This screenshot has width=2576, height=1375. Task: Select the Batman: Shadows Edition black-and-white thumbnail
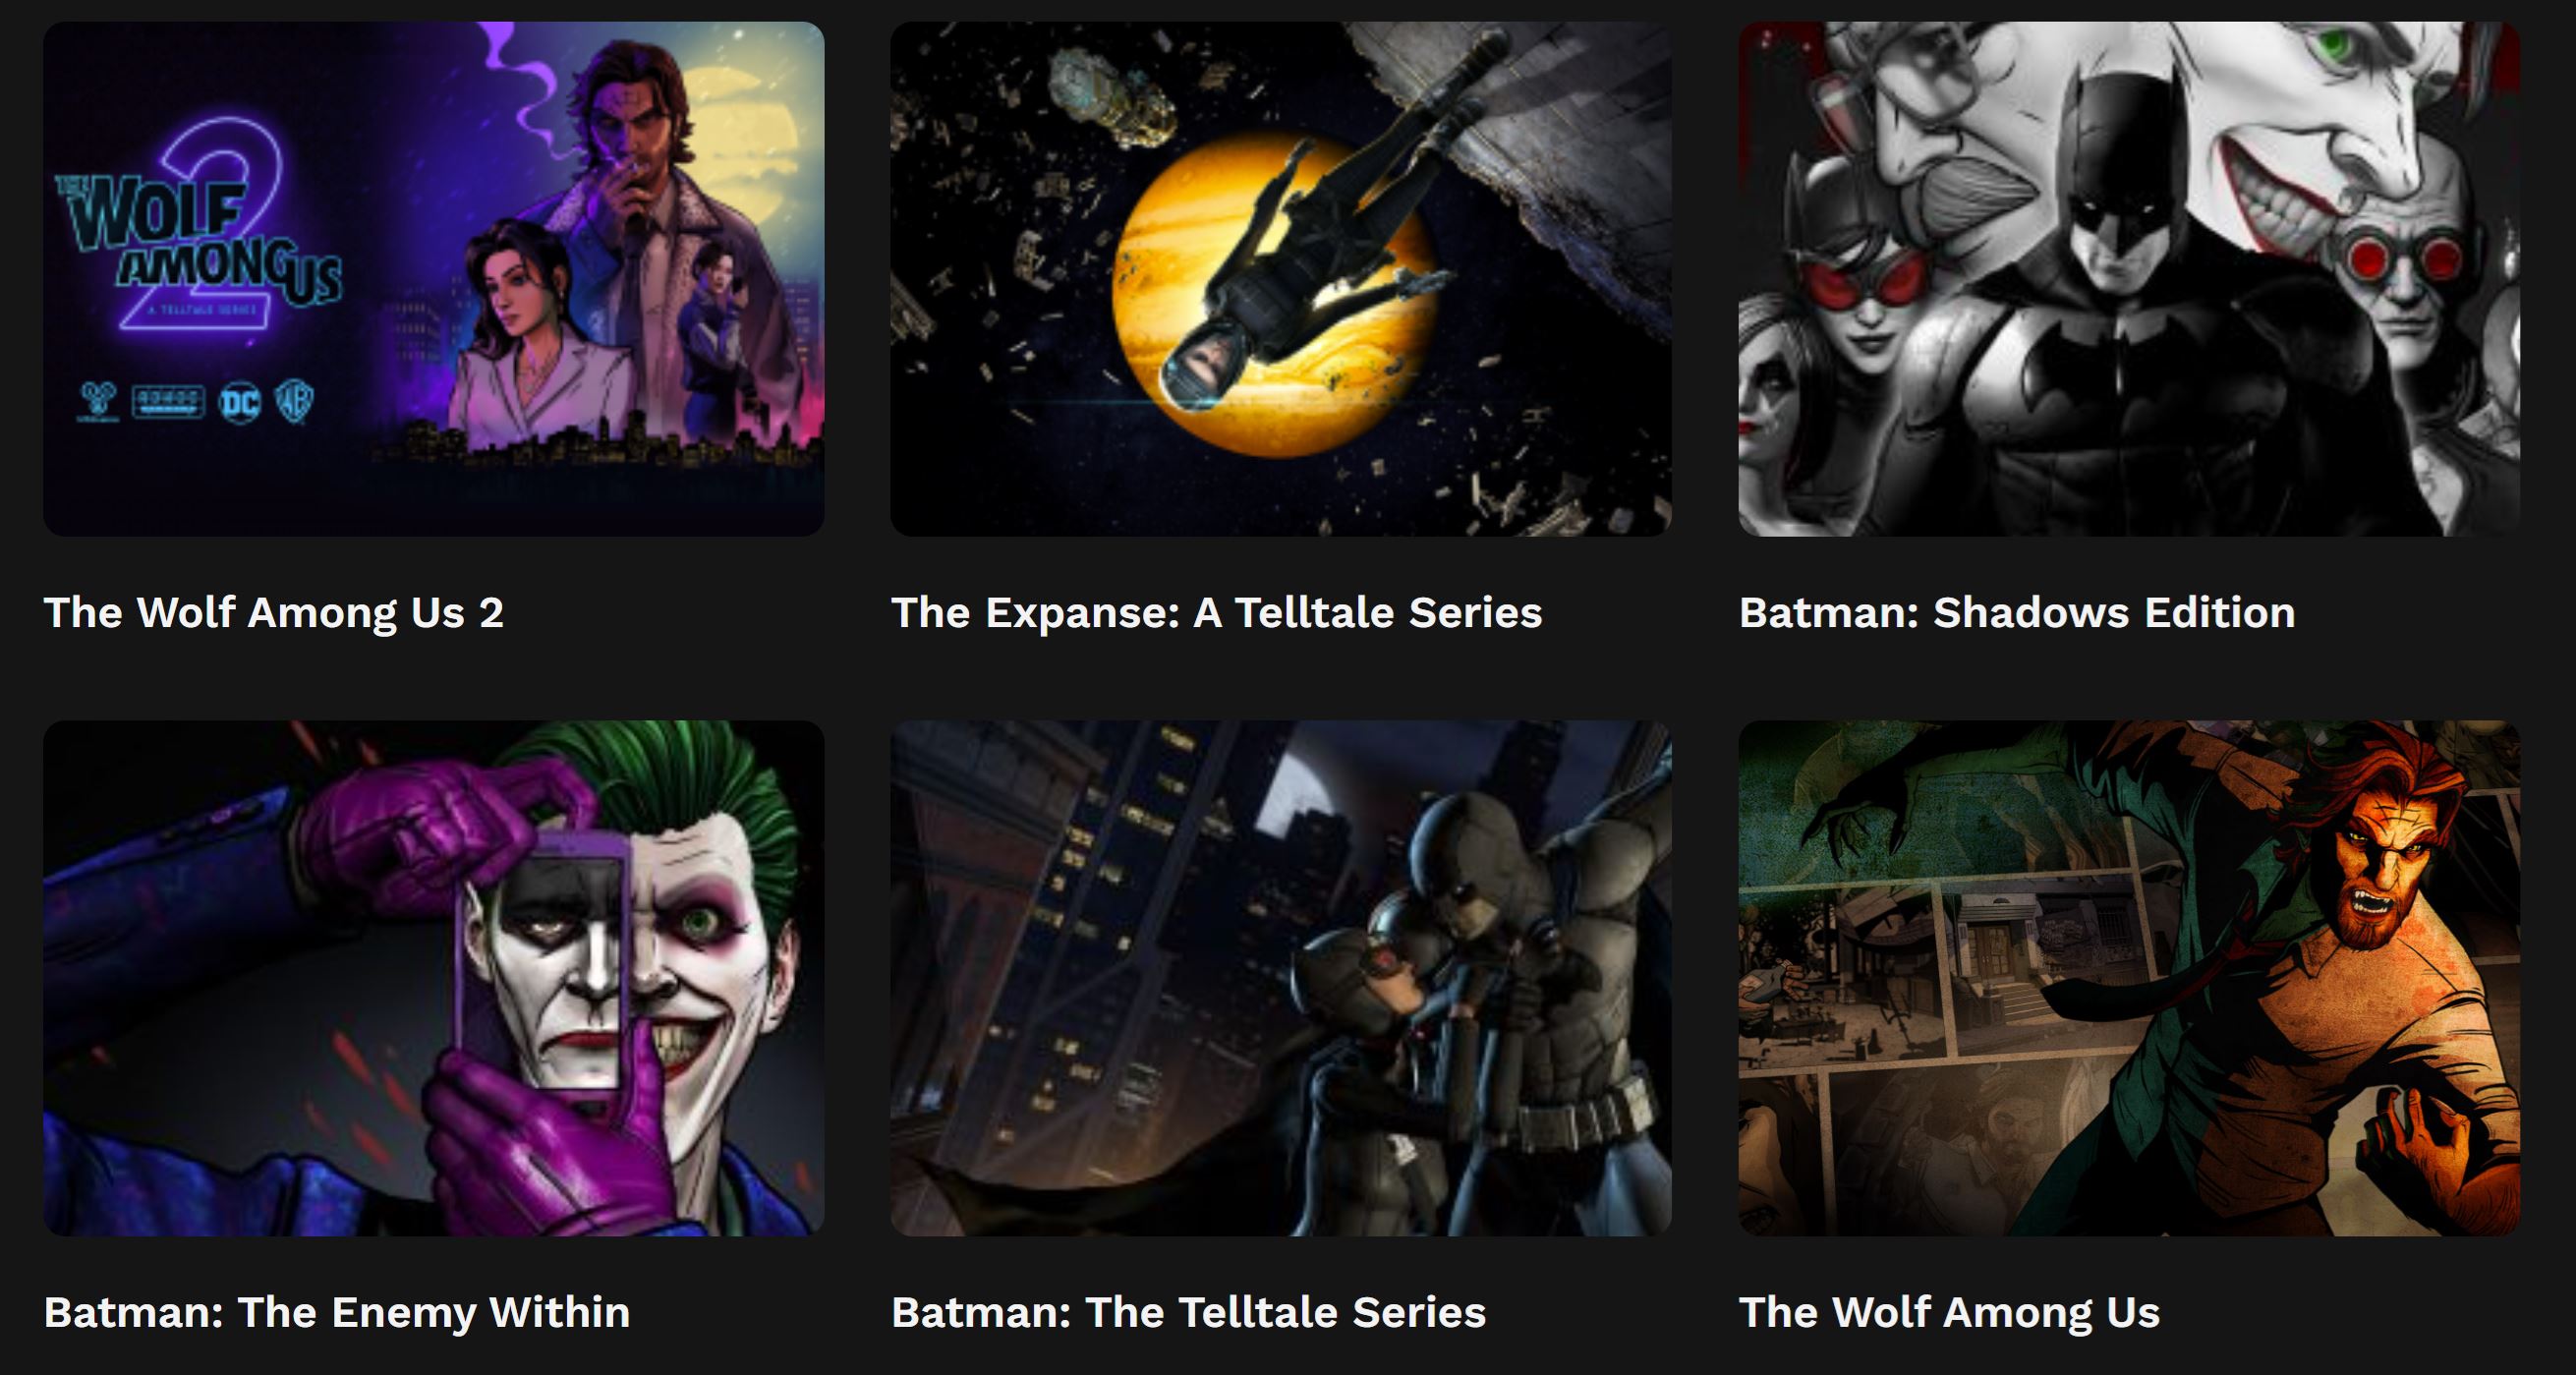(x=2129, y=279)
